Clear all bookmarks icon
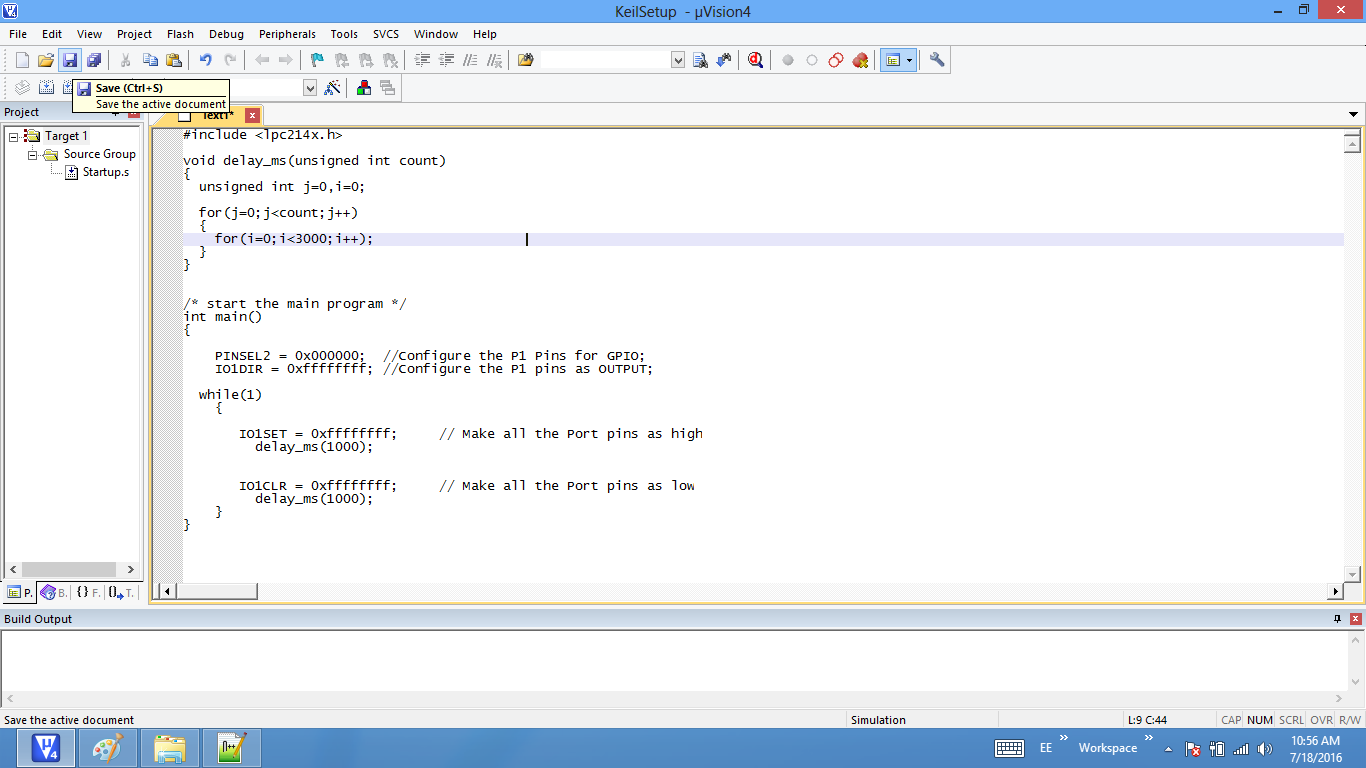 390,60
